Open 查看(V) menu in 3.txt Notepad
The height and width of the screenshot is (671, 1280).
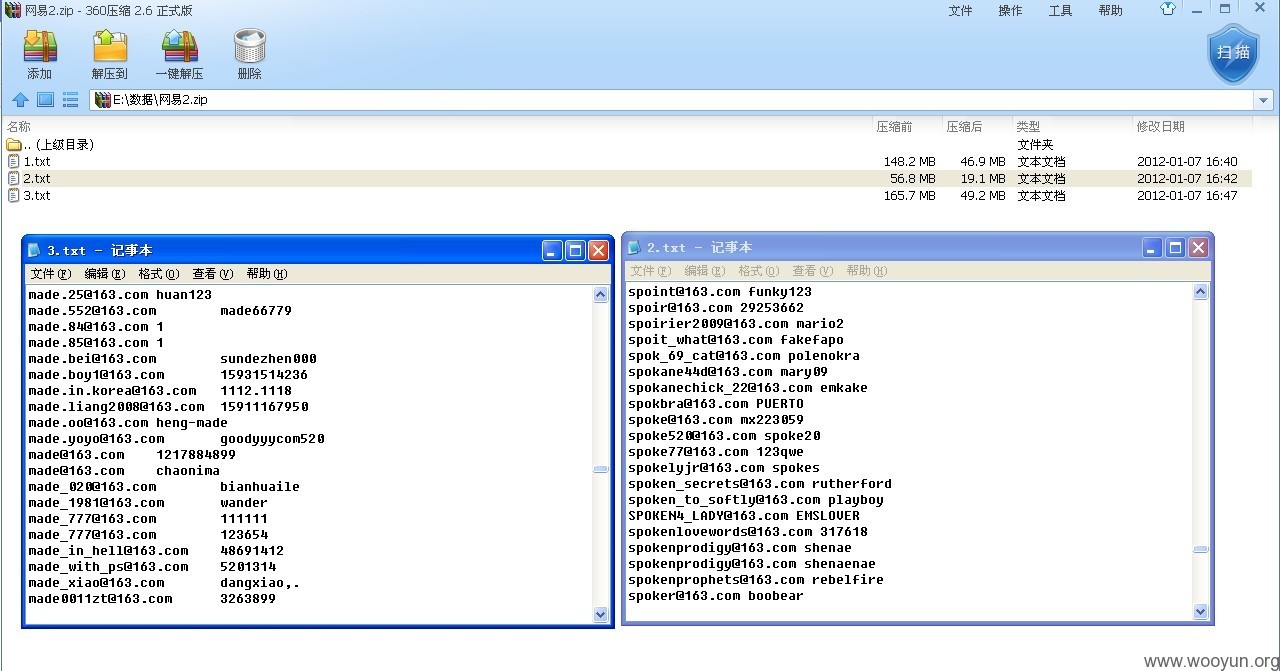pos(212,274)
